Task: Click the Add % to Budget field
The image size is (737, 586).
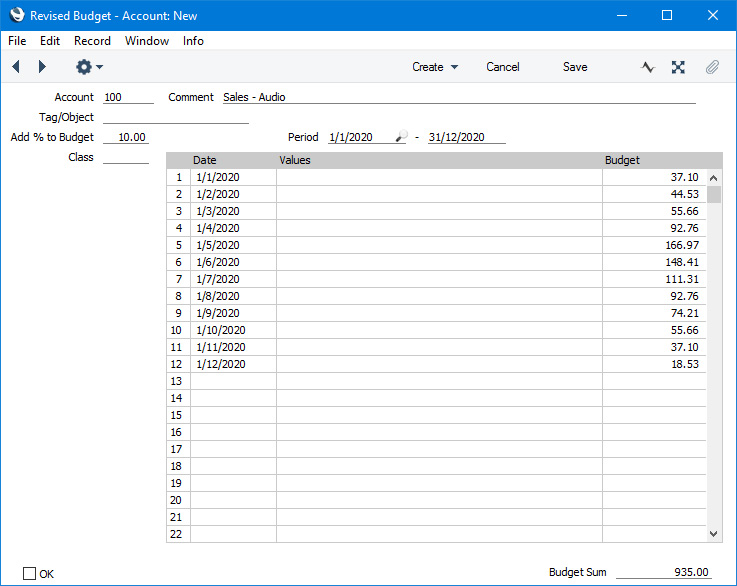Action: (126, 137)
